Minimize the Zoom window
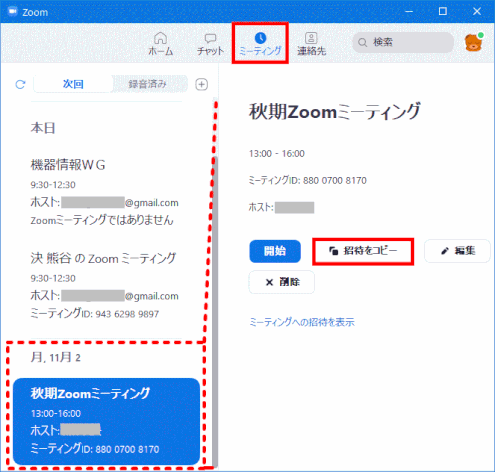The height and width of the screenshot is (472, 495). coord(409,11)
